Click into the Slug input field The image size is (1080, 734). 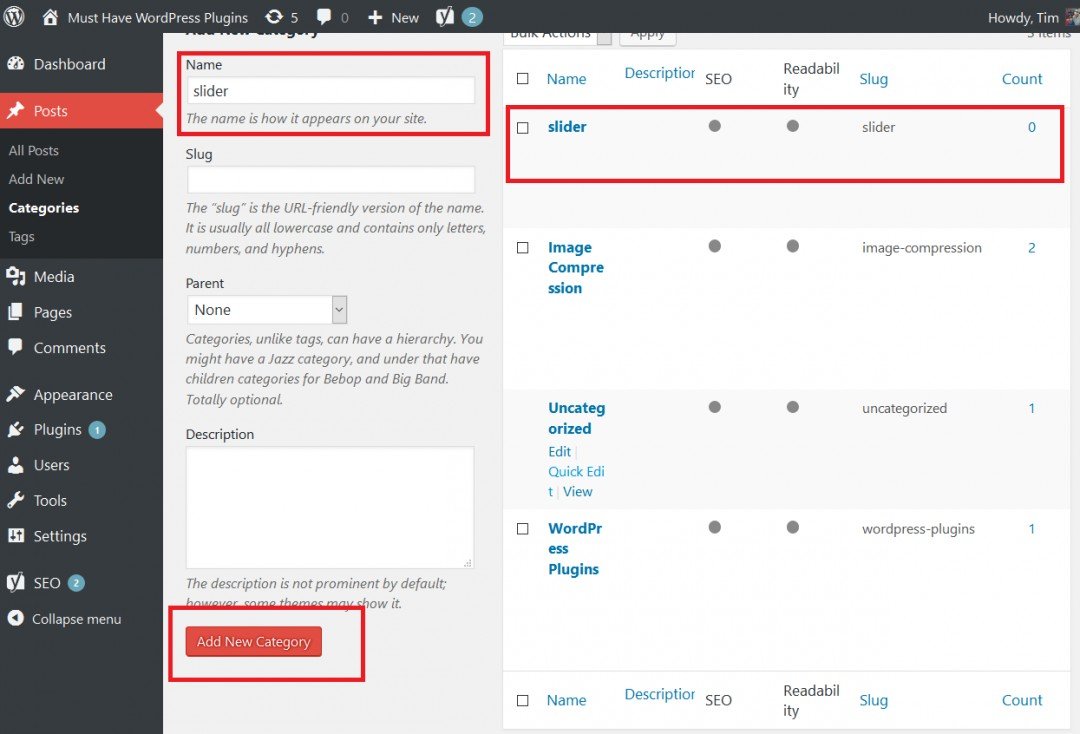click(331, 180)
